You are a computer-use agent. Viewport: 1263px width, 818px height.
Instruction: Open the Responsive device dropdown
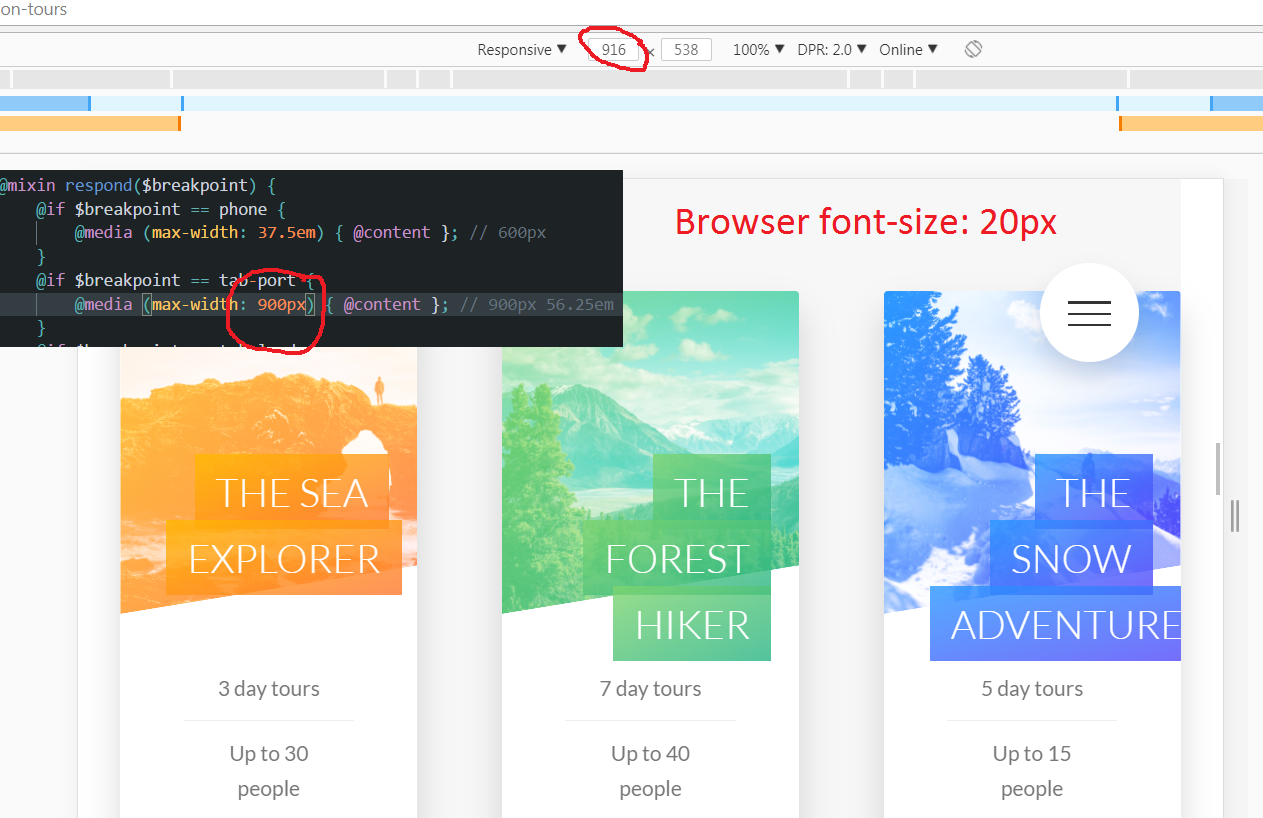[x=522, y=49]
